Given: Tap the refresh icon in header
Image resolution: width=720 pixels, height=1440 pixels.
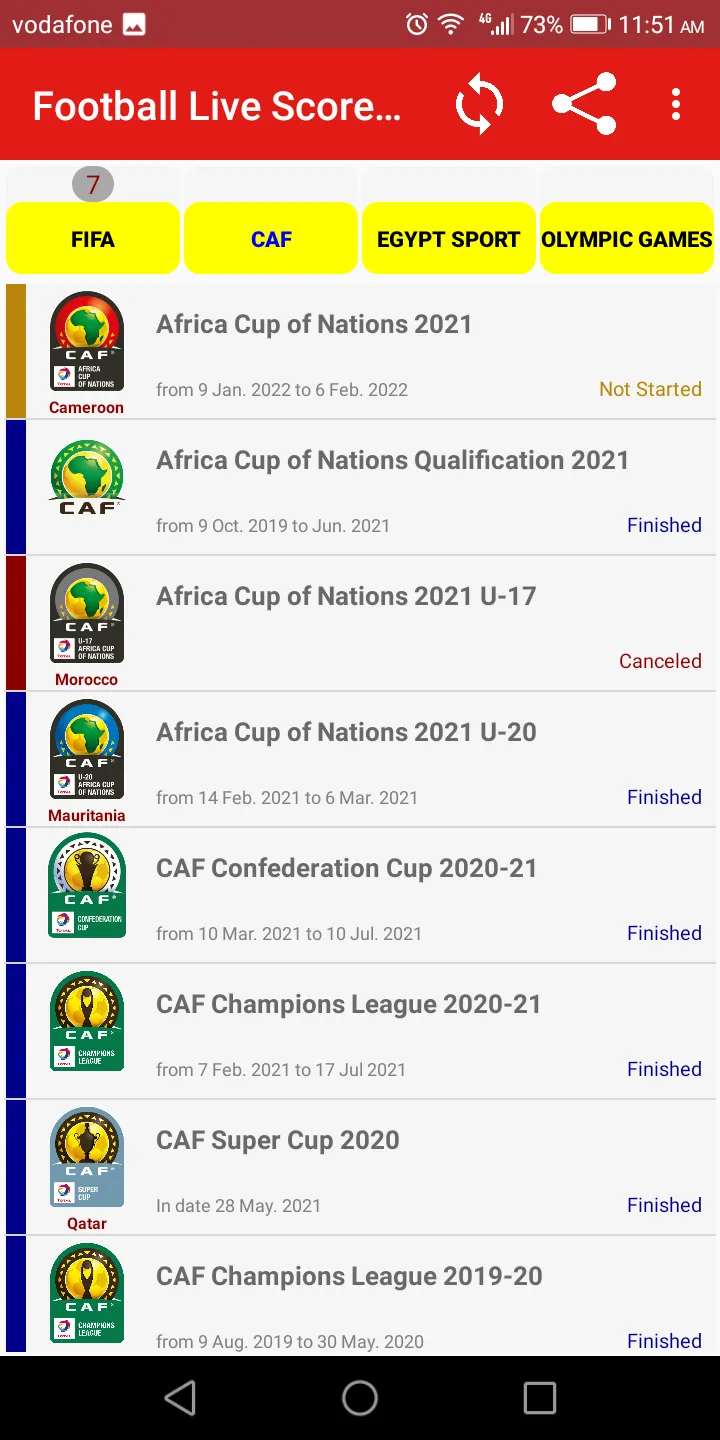Looking at the screenshot, I should 479,105.
